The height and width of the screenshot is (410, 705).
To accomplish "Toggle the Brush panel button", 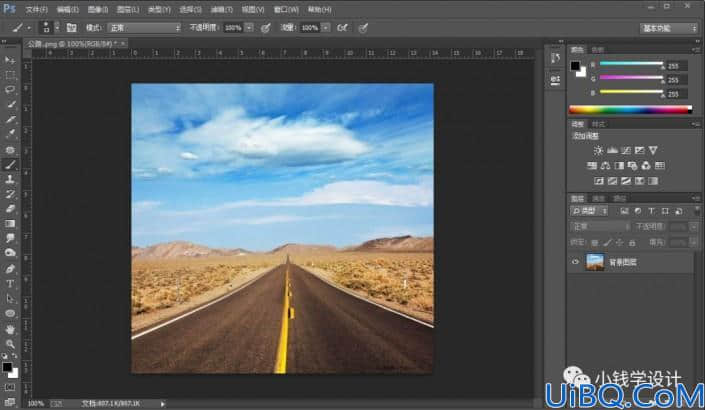I will pyautogui.click(x=71, y=28).
